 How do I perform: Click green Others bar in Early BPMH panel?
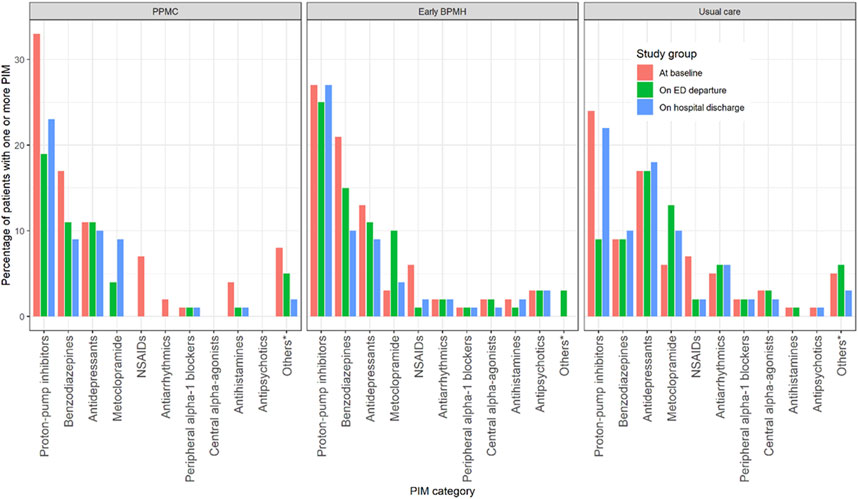pyautogui.click(x=564, y=304)
